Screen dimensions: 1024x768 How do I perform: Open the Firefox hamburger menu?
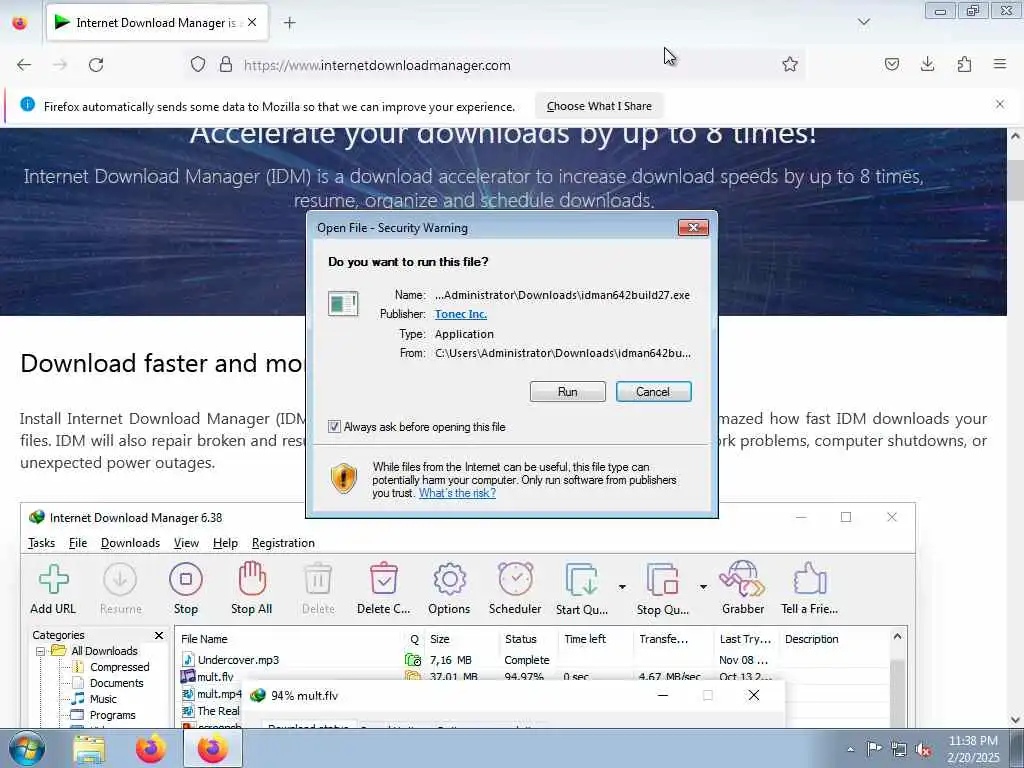[1000, 64]
